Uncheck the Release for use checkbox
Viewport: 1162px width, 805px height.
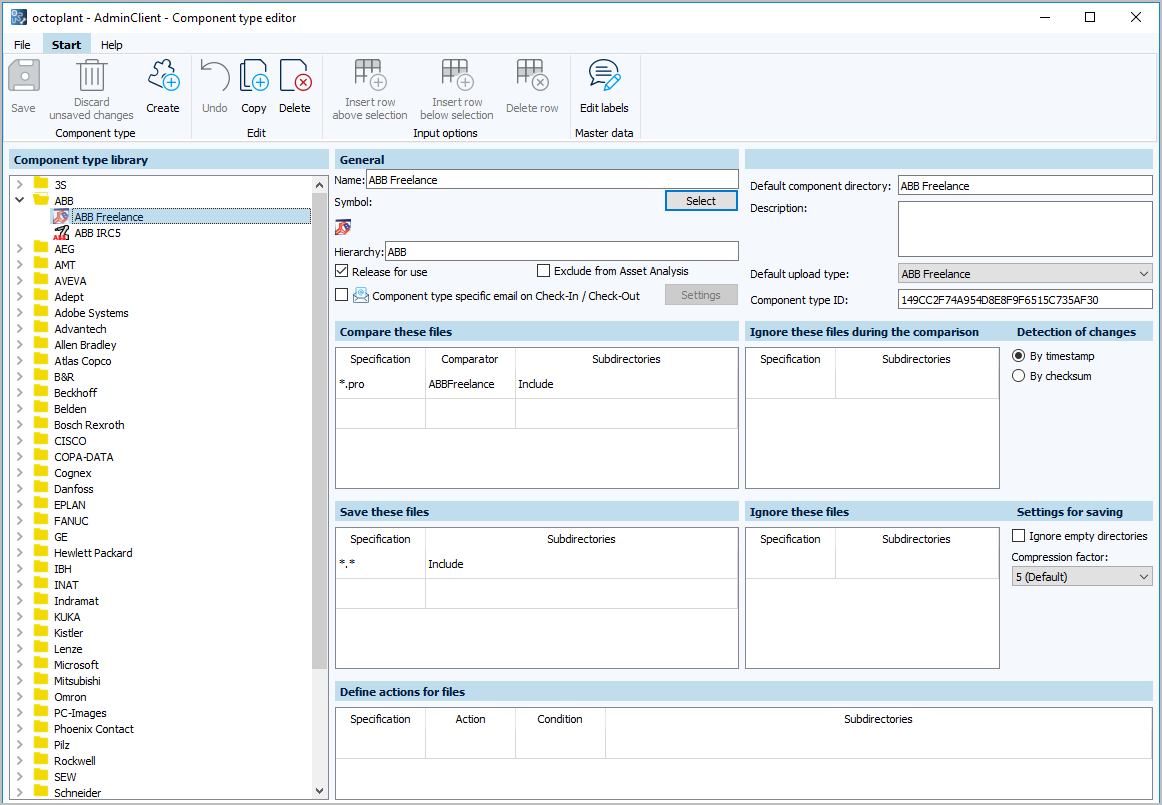point(342,270)
